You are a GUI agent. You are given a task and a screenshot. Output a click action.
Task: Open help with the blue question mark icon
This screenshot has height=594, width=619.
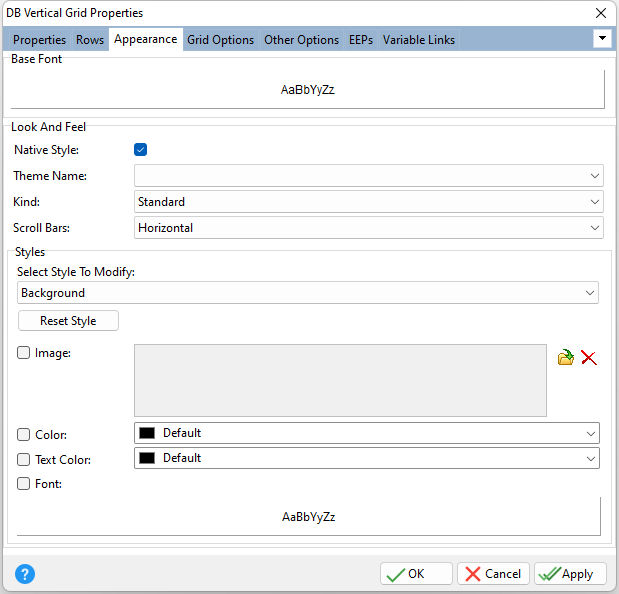(x=25, y=574)
